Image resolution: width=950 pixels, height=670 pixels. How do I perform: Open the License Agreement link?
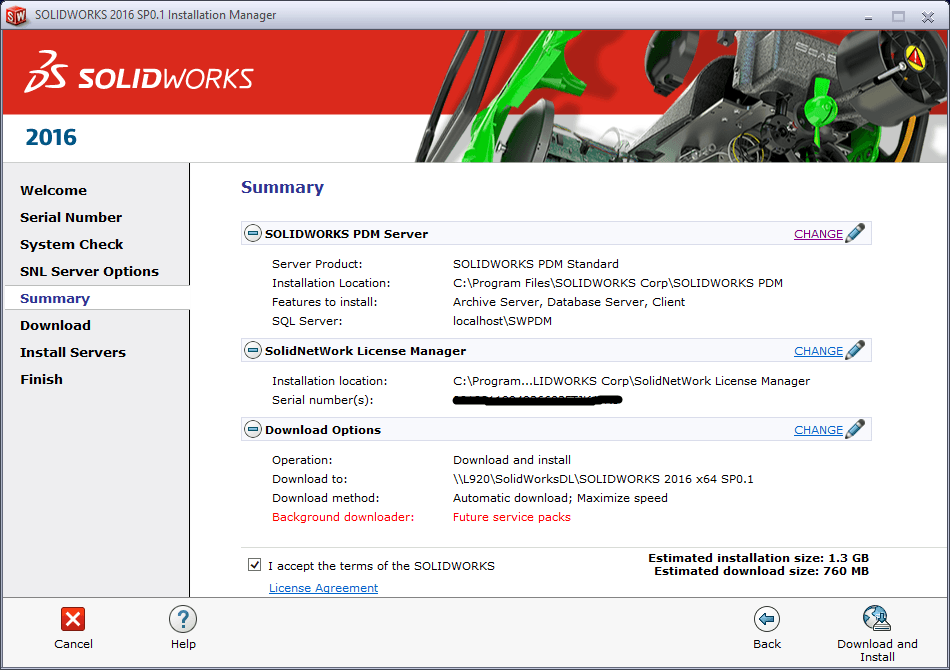[323, 588]
